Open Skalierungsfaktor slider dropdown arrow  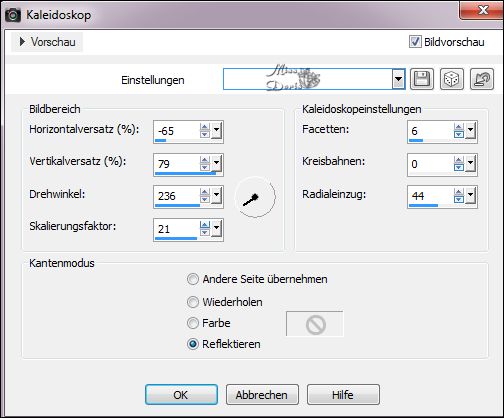click(x=216, y=228)
